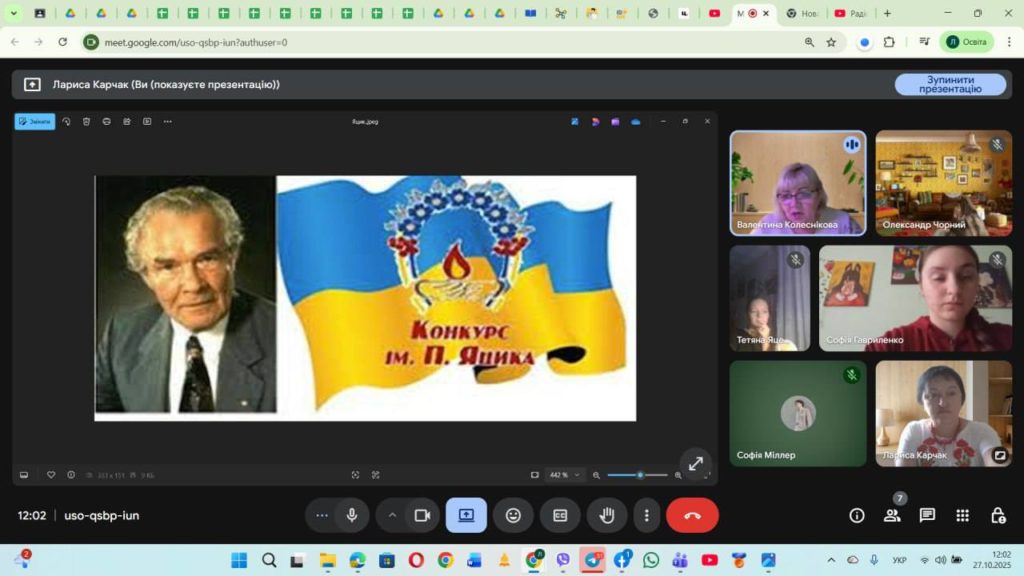Click the raise hand icon
This screenshot has height=576, width=1024.
607,515
